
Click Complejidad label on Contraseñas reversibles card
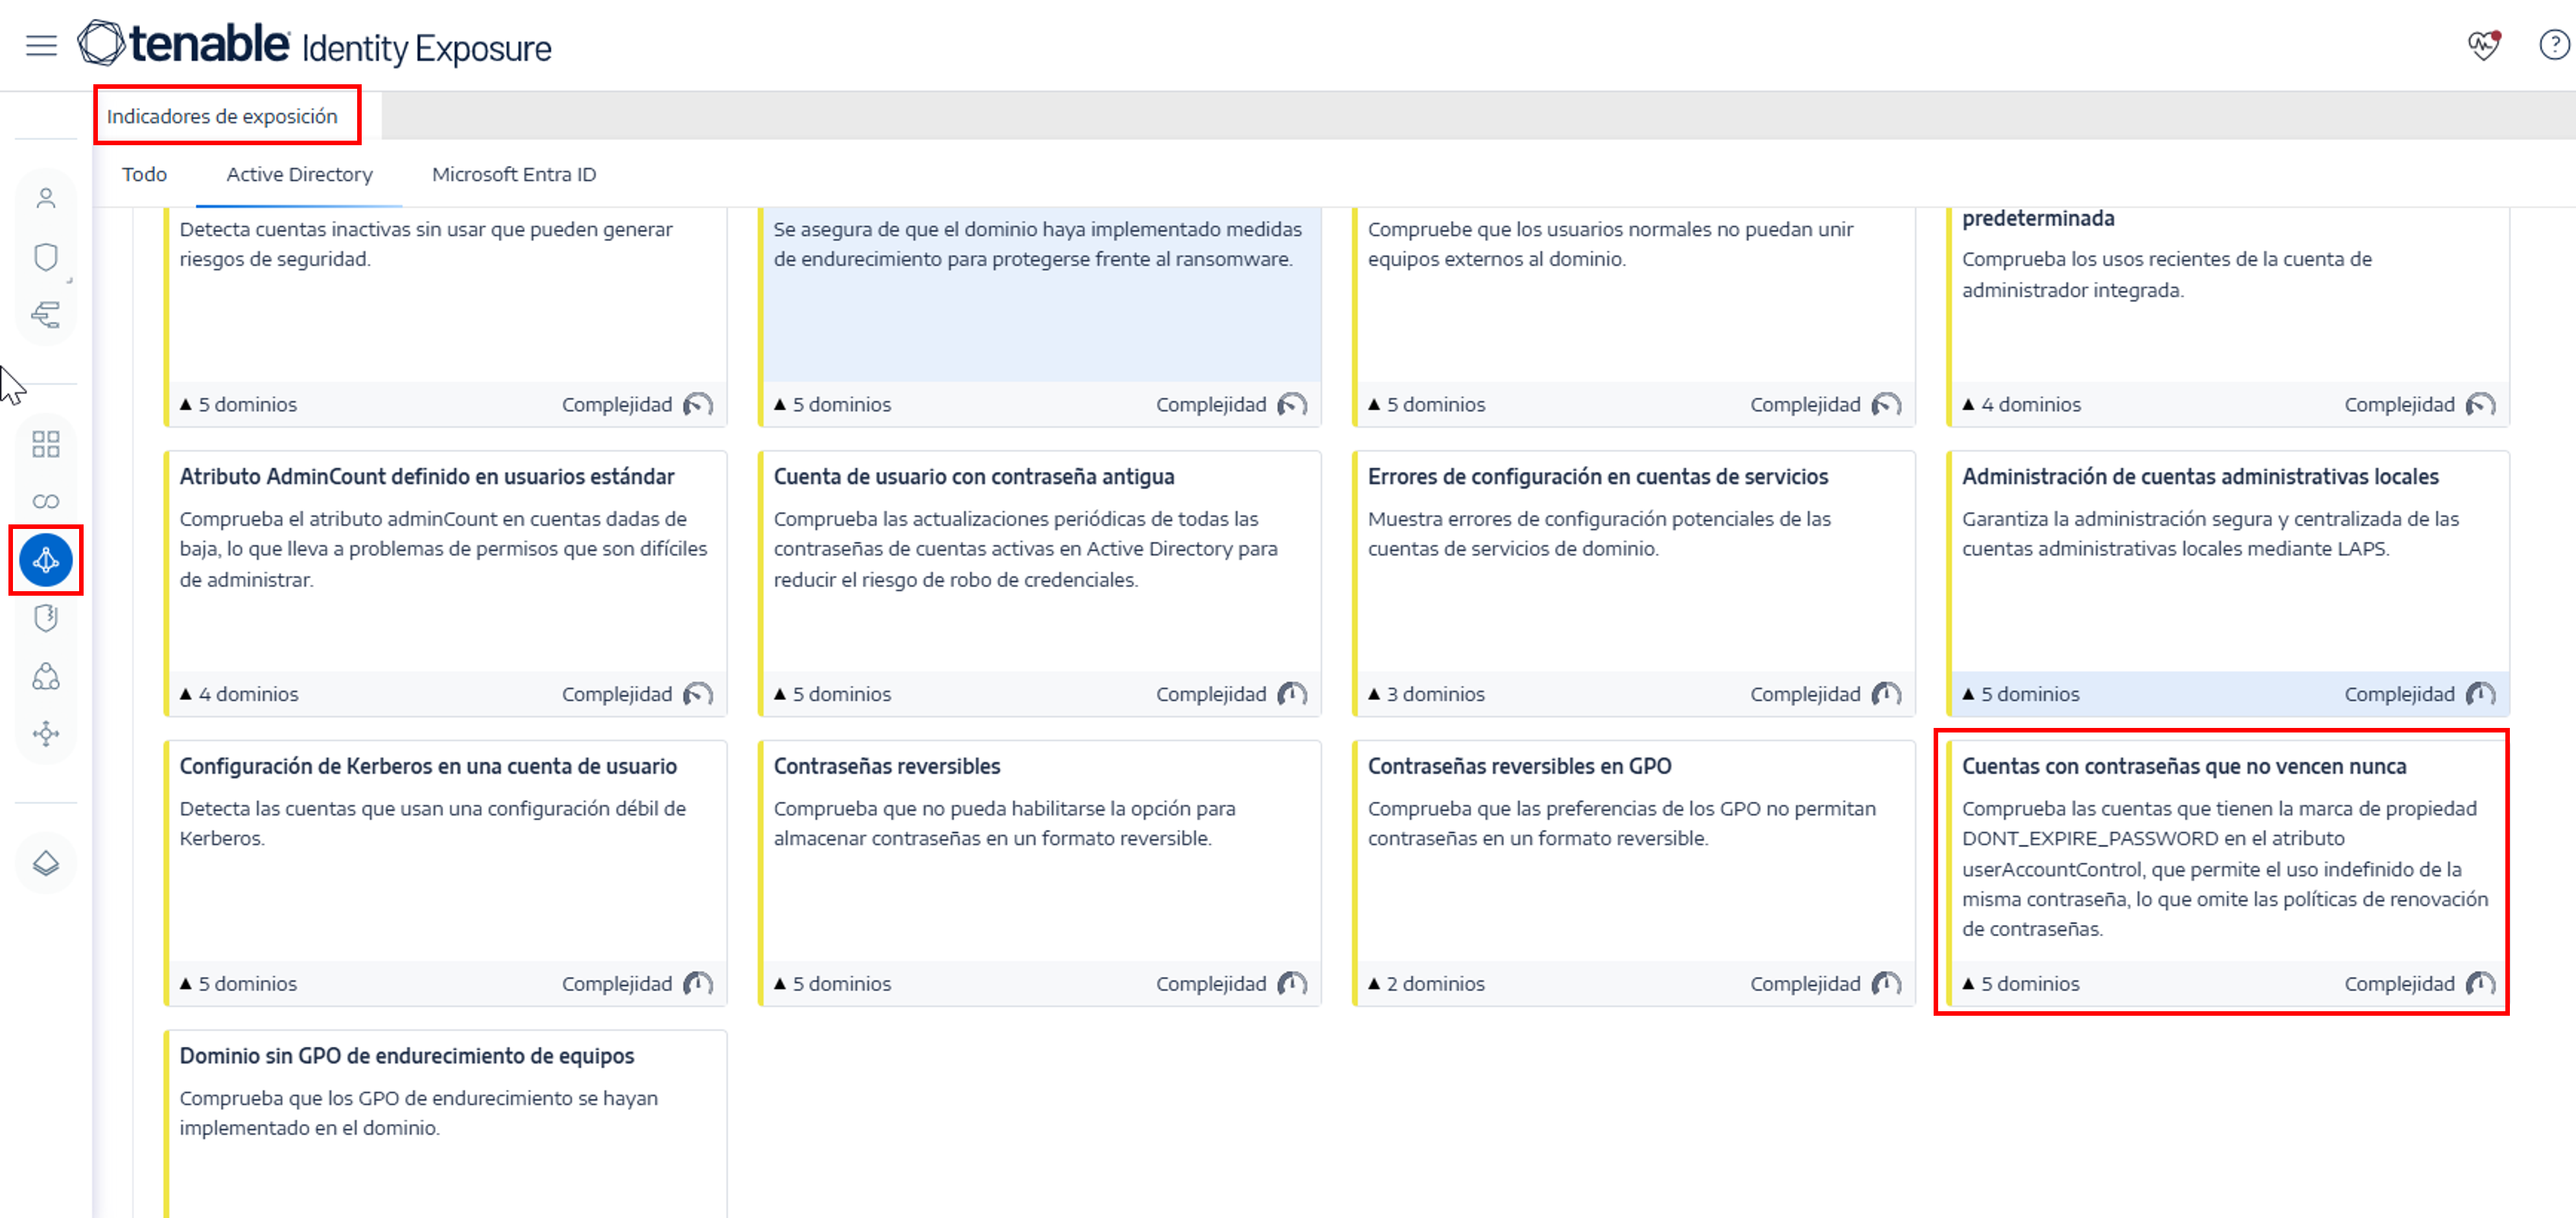pyautogui.click(x=1211, y=983)
